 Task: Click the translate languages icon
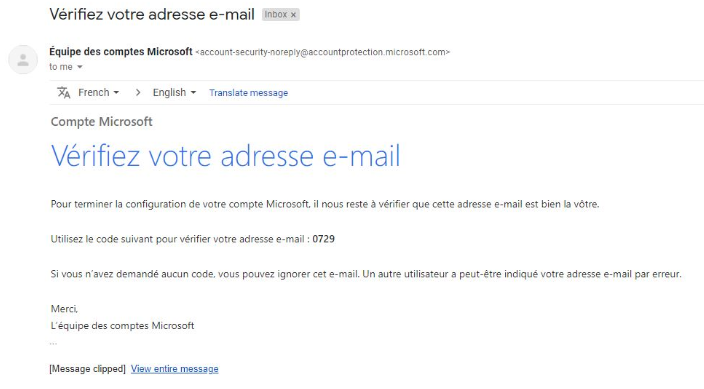[x=64, y=93]
